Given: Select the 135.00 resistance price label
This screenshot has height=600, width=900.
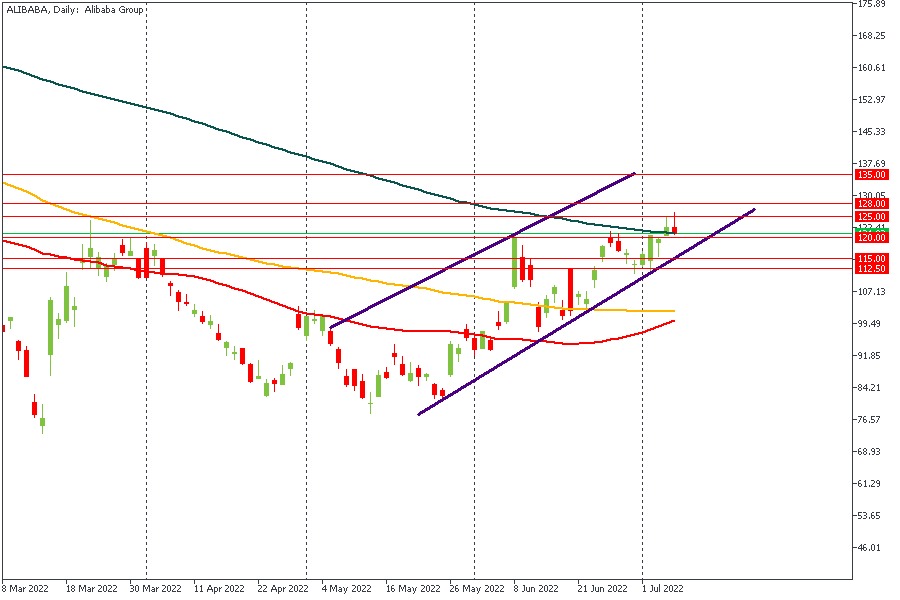Looking at the screenshot, I should point(871,174).
